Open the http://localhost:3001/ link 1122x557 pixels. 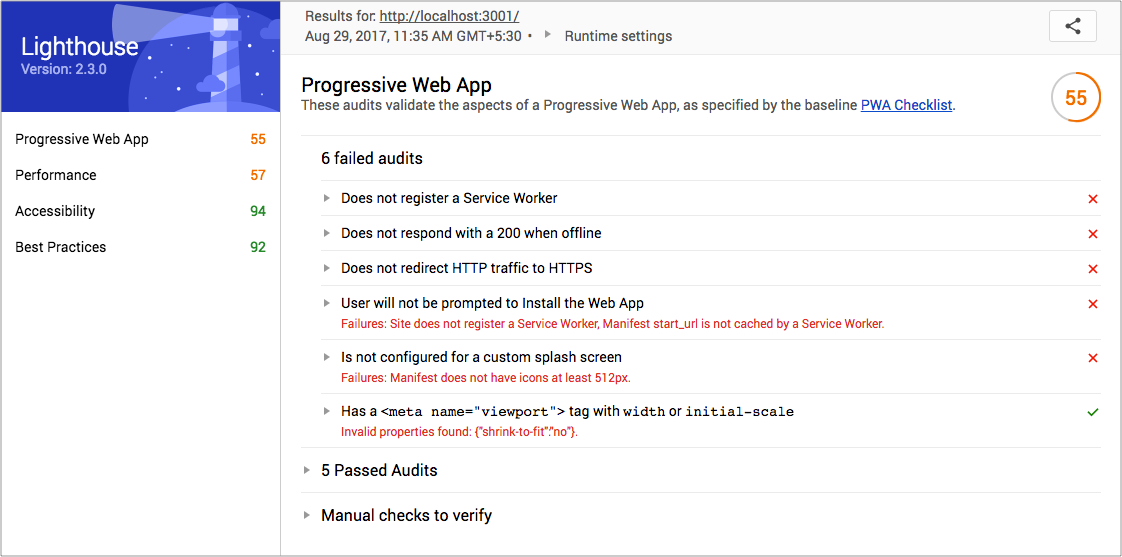(449, 16)
